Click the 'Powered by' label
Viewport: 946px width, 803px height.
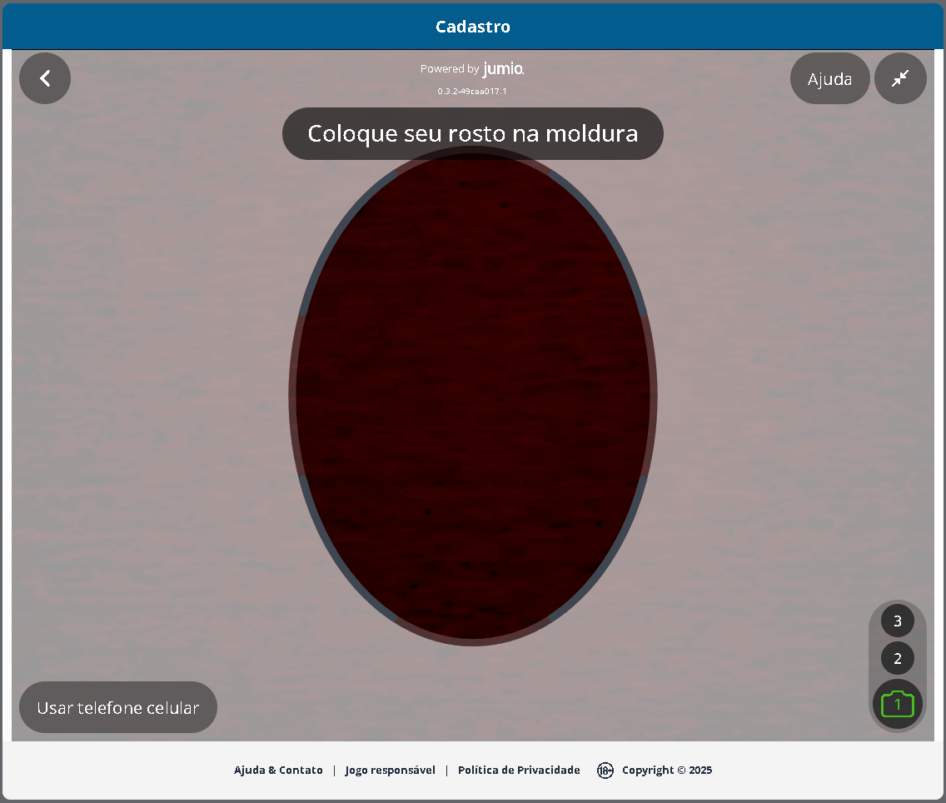coord(449,69)
